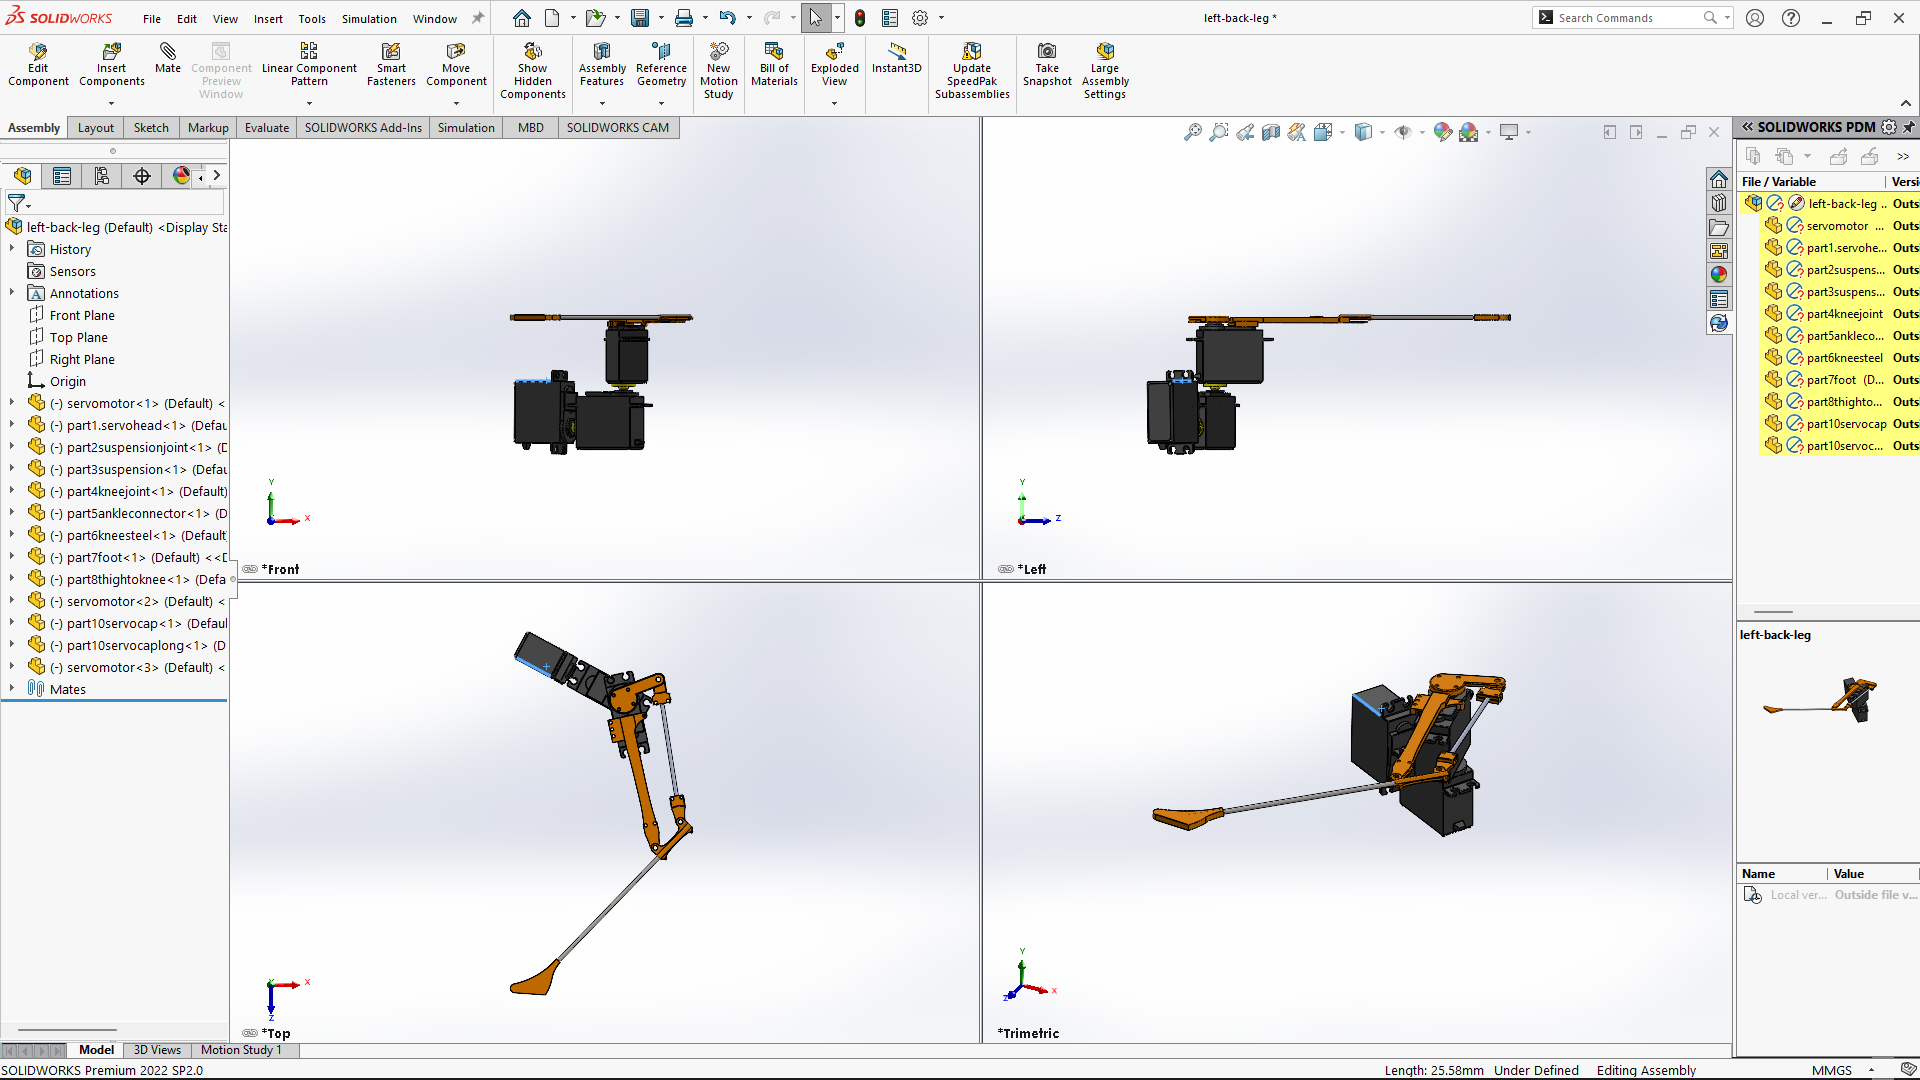Click the Mate tool icon
Screen dimensions: 1920x1080
coord(168,52)
